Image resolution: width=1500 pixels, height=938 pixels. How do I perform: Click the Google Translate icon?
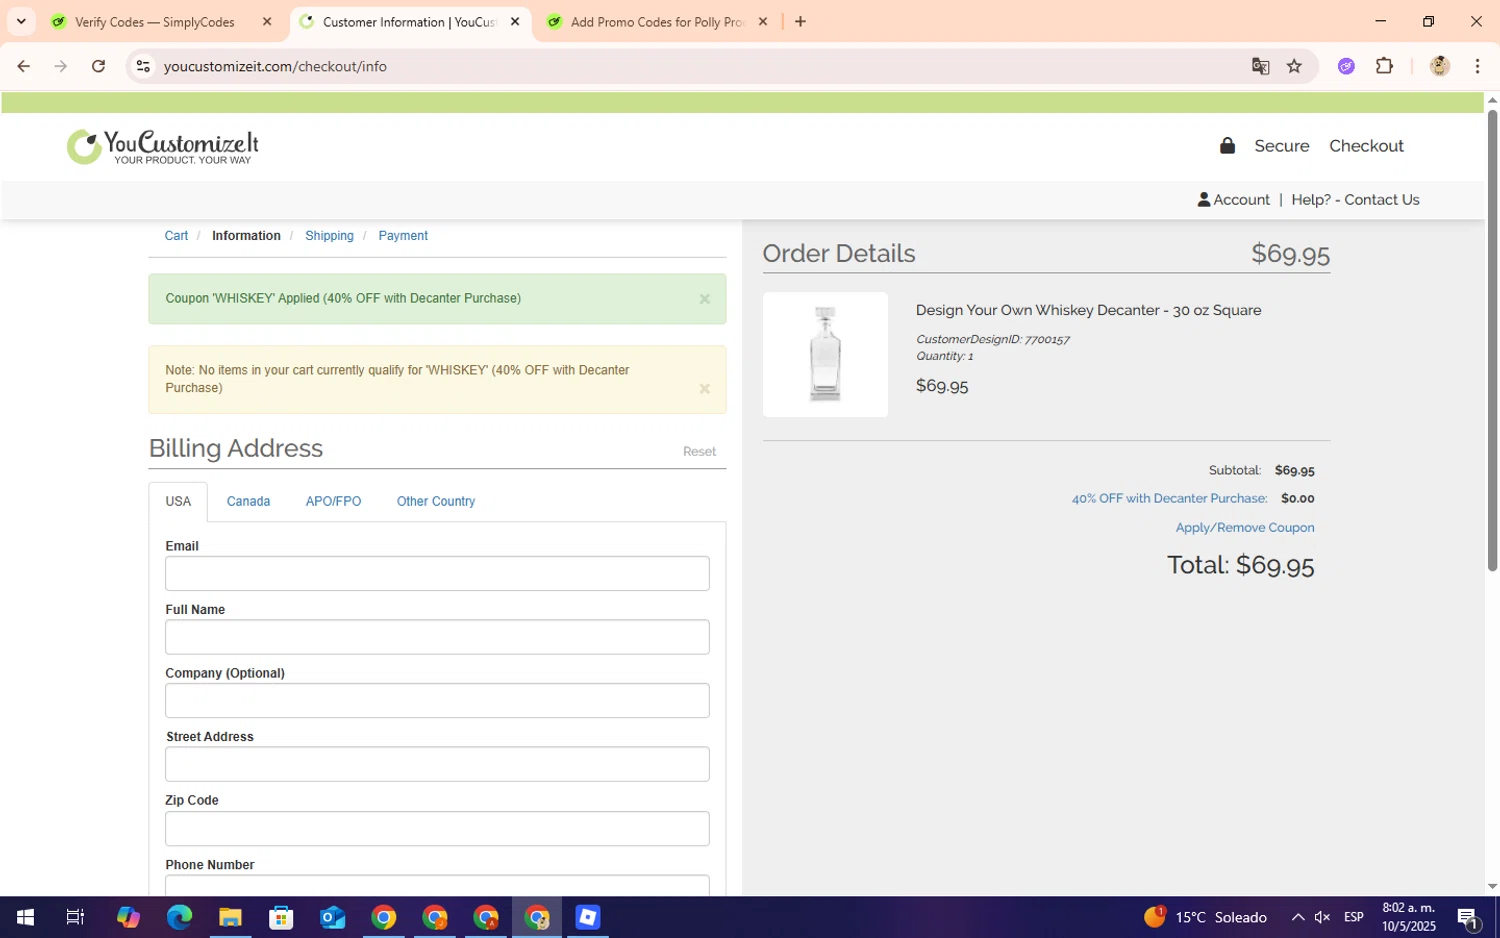click(1260, 66)
